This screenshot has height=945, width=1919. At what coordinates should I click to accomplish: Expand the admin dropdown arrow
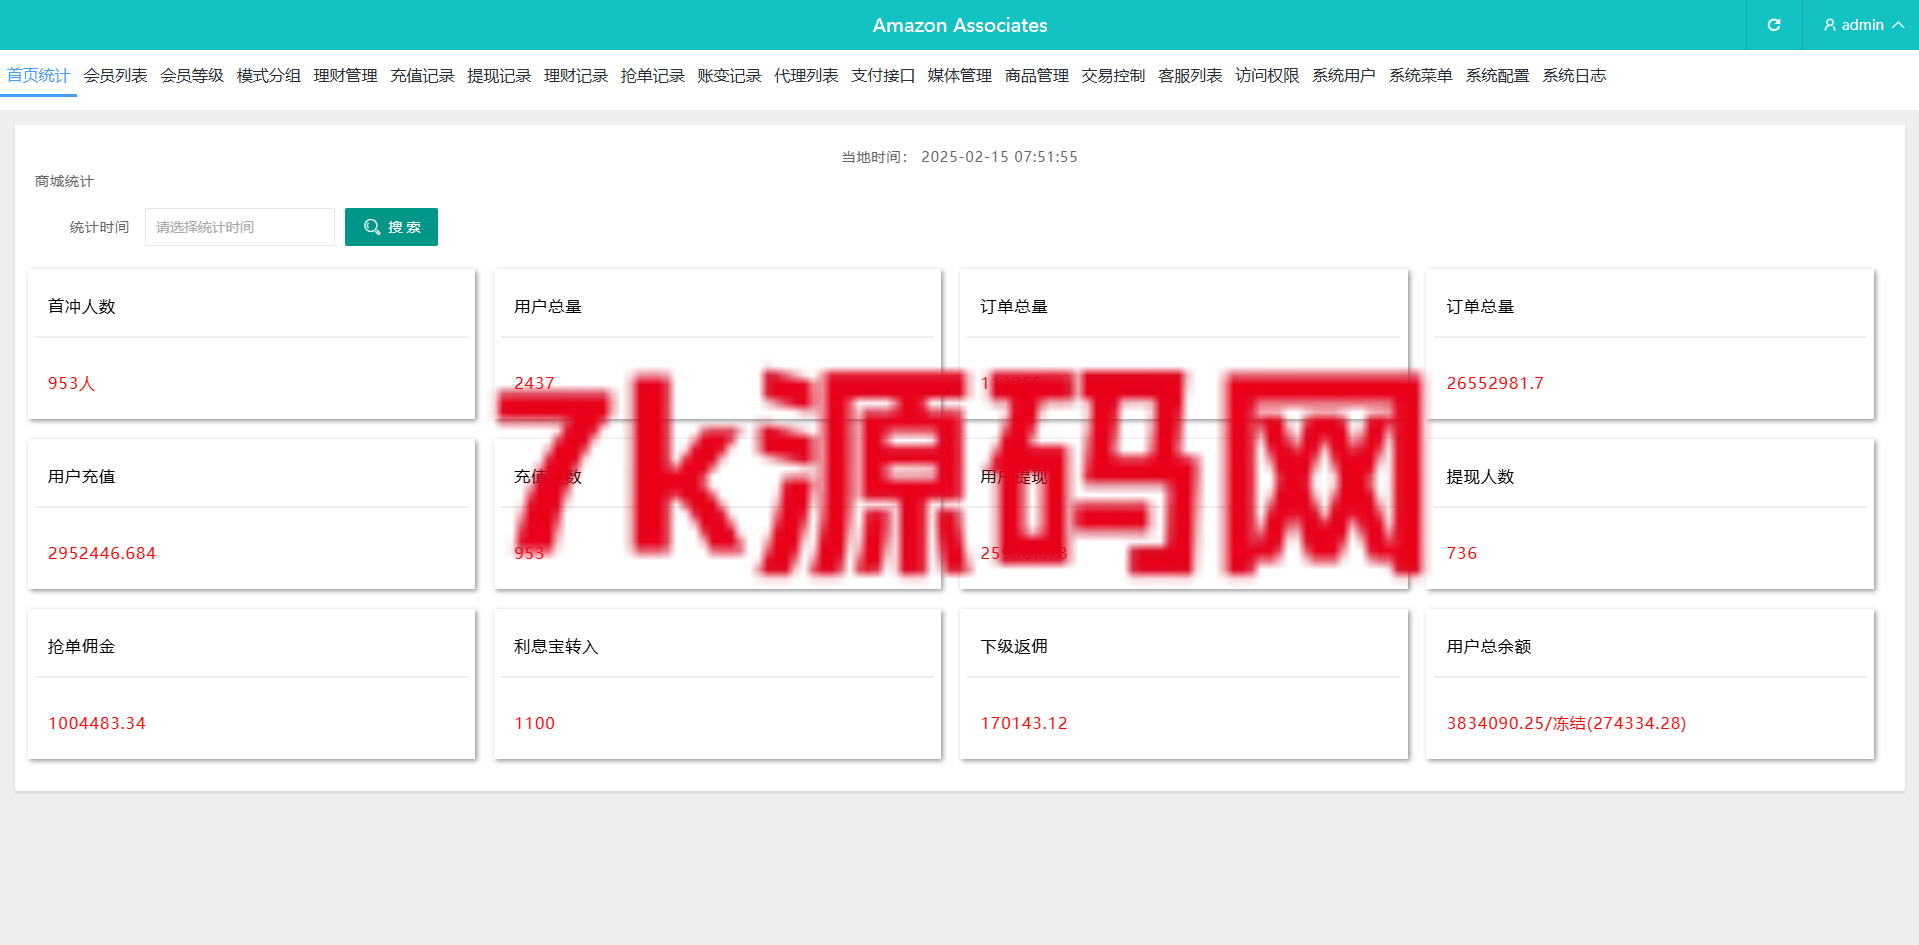[1898, 25]
